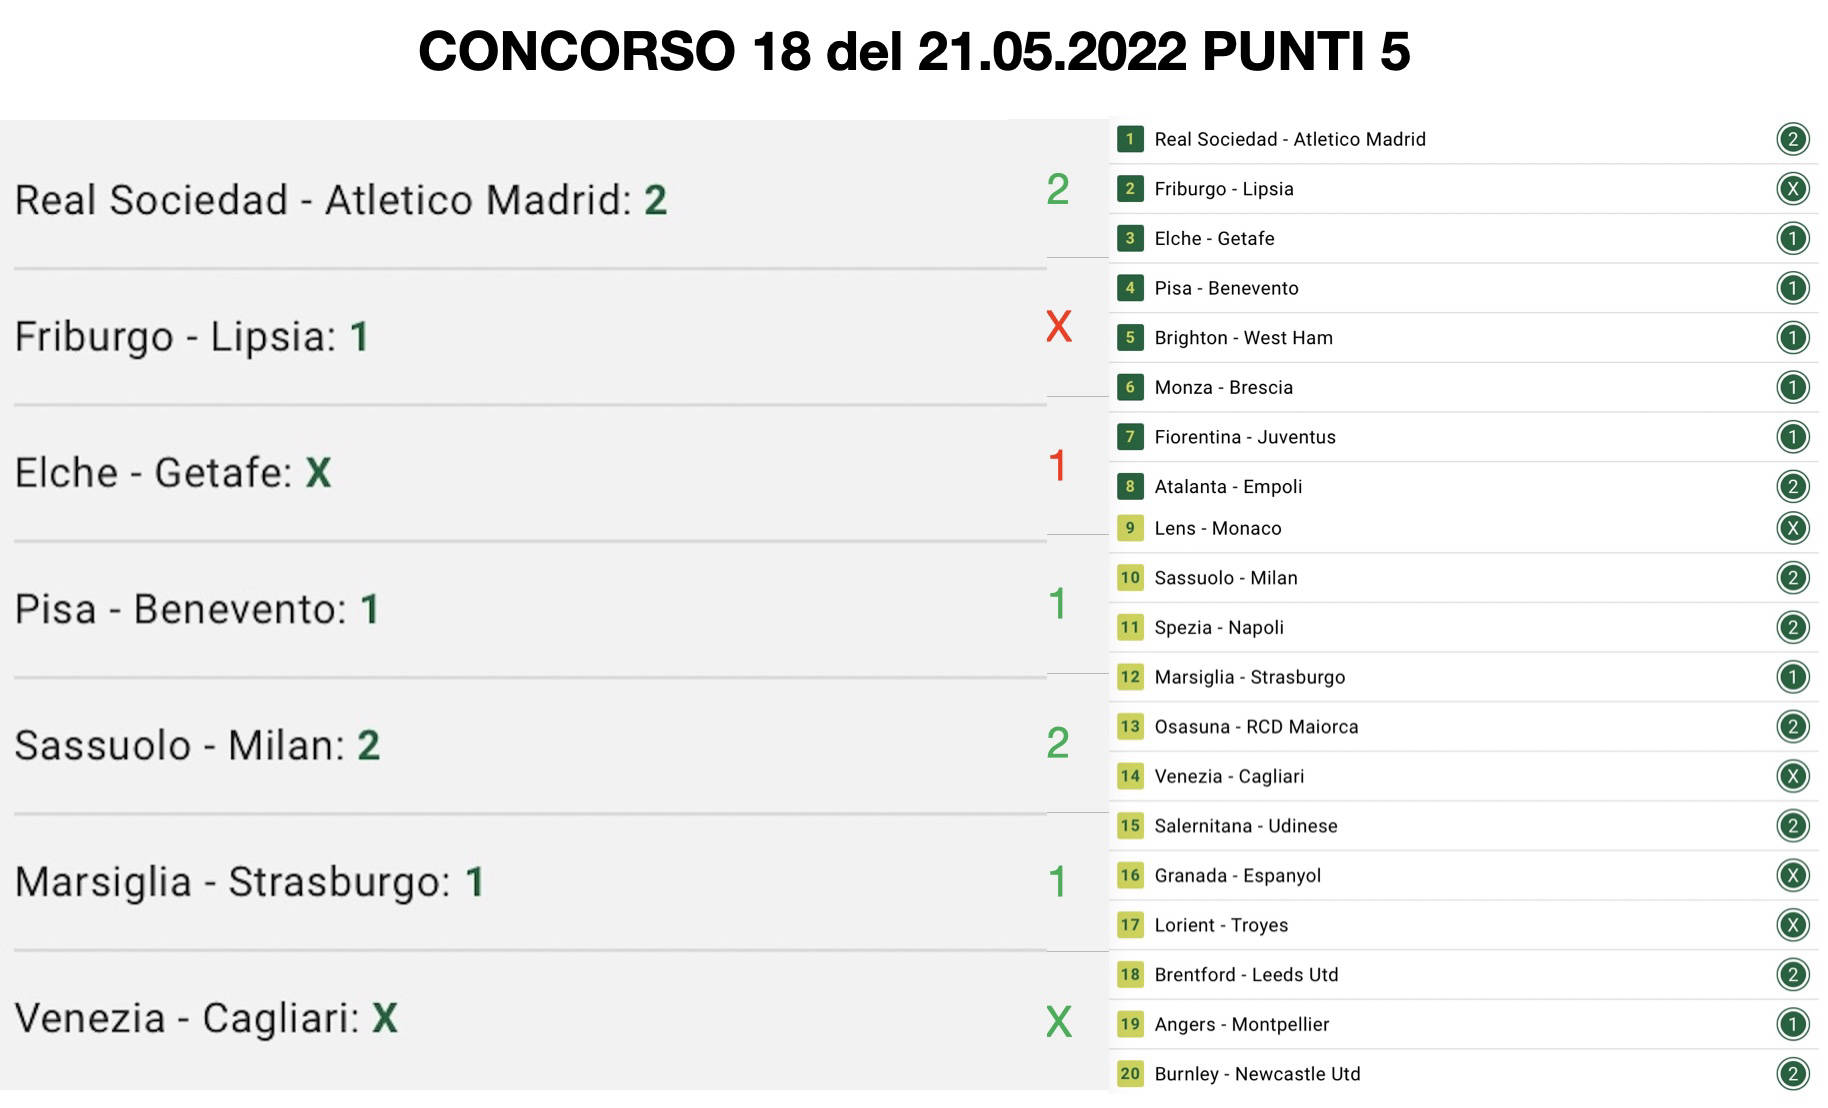This screenshot has width=1828, height=1108.
Task: Click the red 1 outcome beside Elche - Getafe prediction
Action: 1058,466
